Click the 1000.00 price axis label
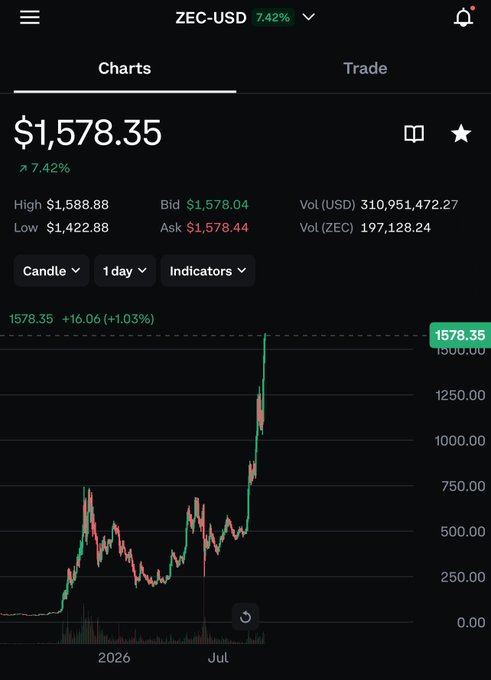This screenshot has height=680, width=491. tap(460, 441)
